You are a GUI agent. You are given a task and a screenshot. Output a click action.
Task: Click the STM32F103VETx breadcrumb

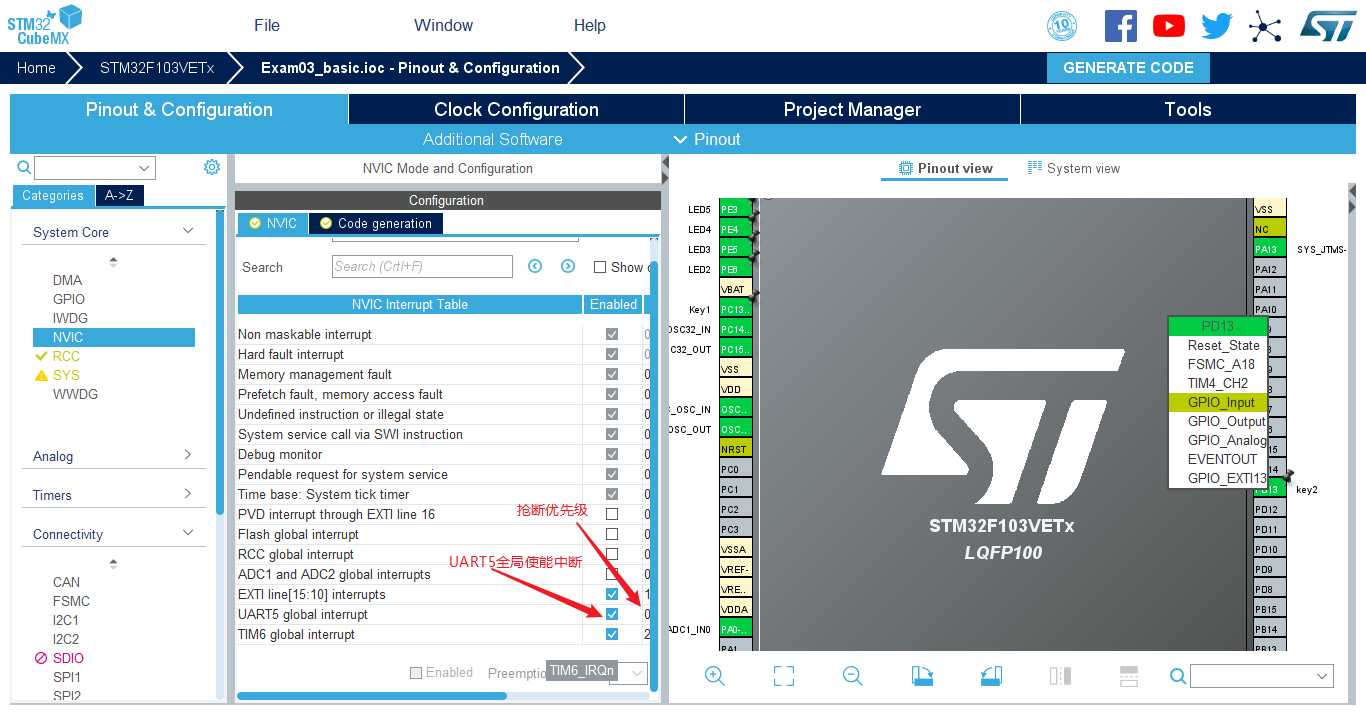click(x=157, y=68)
